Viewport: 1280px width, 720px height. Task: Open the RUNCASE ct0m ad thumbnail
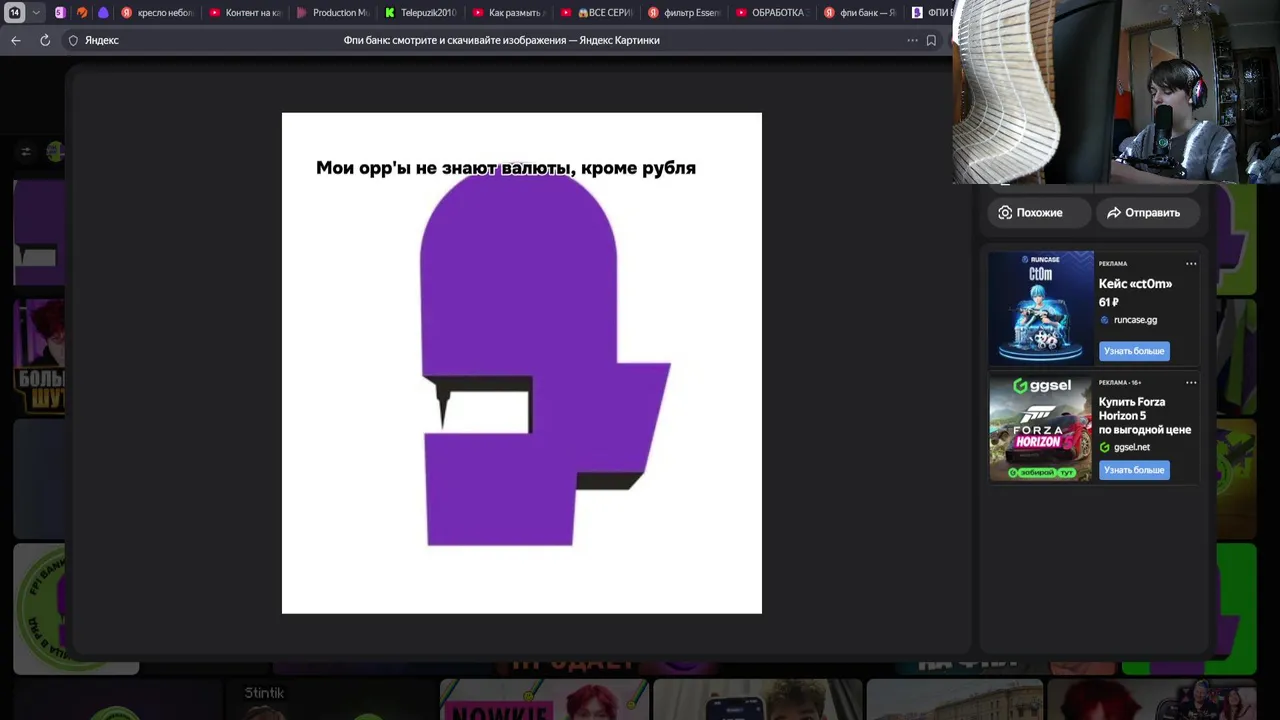click(1041, 308)
